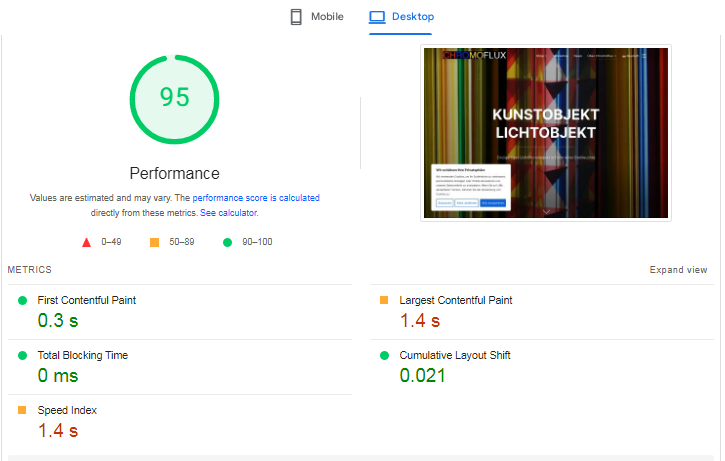Click the Performance heading

tap(174, 173)
